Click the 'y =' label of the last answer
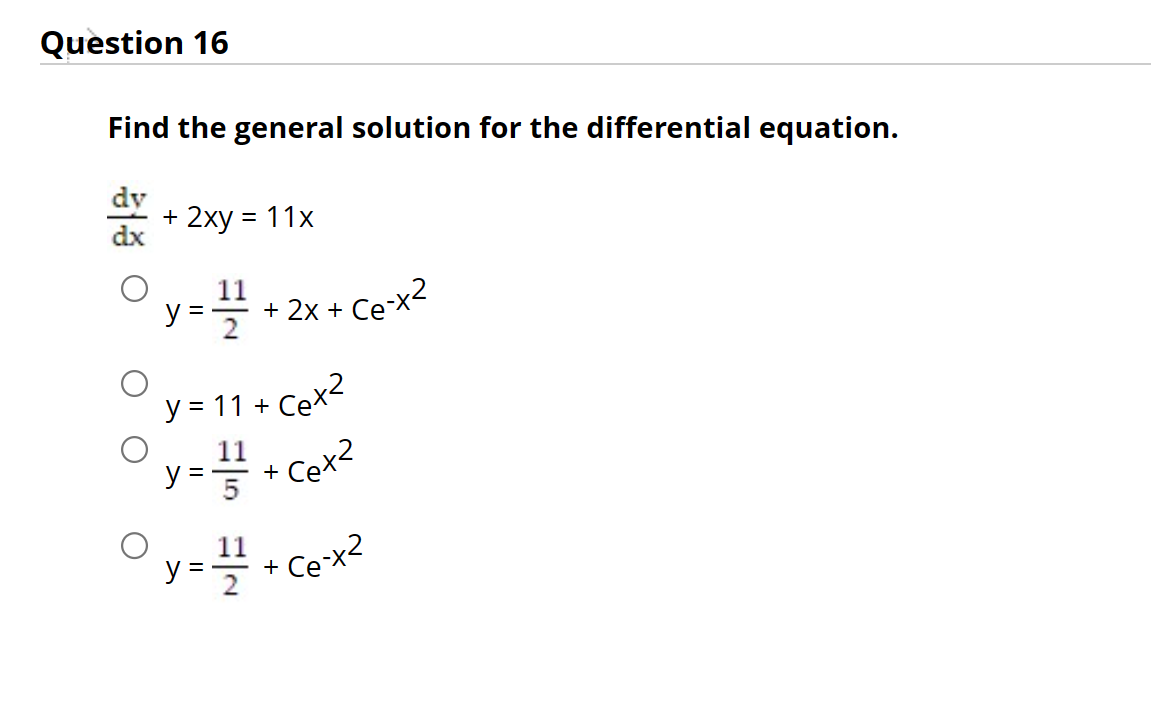Image resolution: width=1151 pixels, height=701 pixels. tap(184, 567)
